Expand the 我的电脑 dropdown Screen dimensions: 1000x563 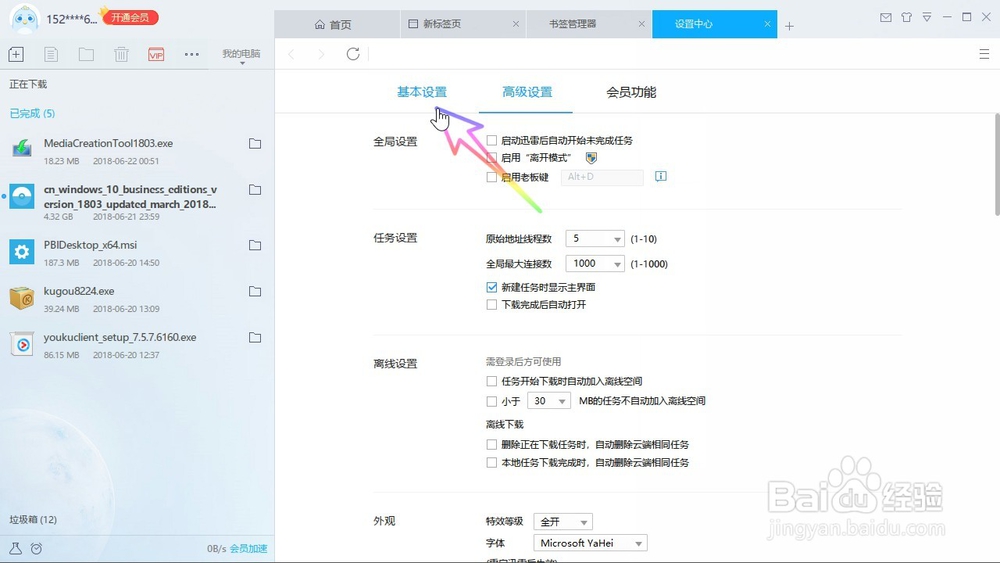coord(241,56)
